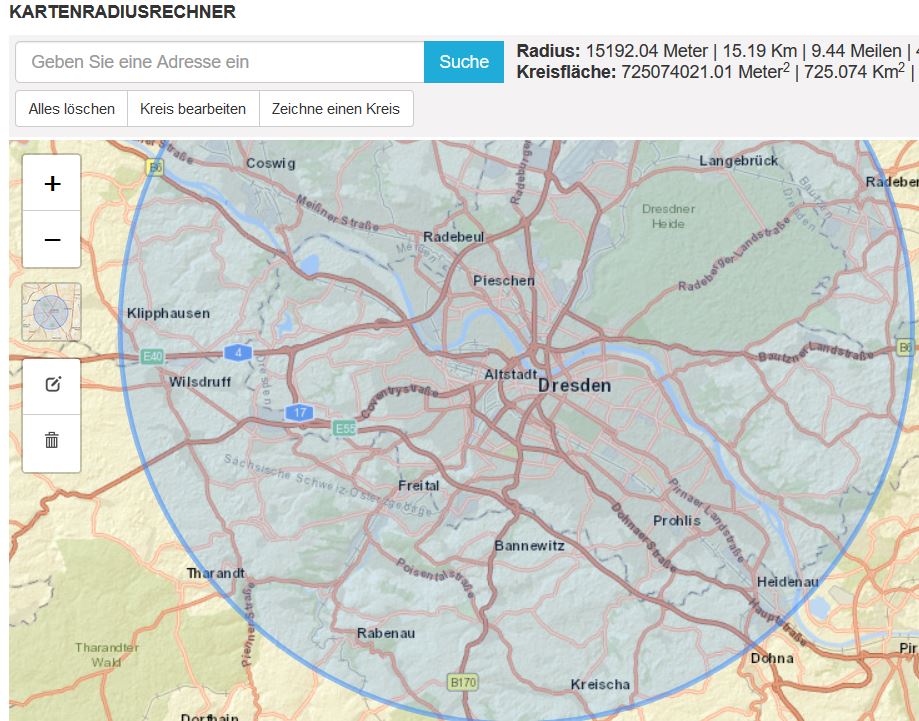
Task: Click the Klipphausen map label
Action: tap(168, 314)
